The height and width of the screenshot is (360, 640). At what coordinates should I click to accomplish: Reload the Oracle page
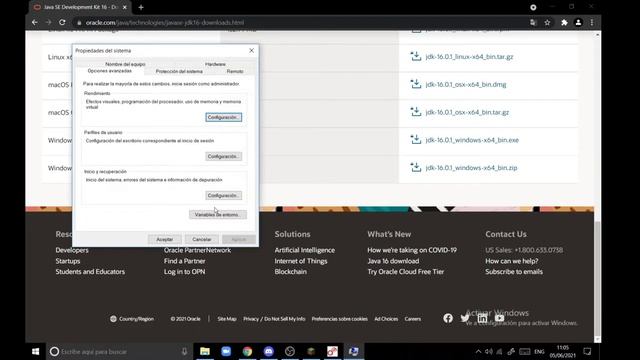62,22
